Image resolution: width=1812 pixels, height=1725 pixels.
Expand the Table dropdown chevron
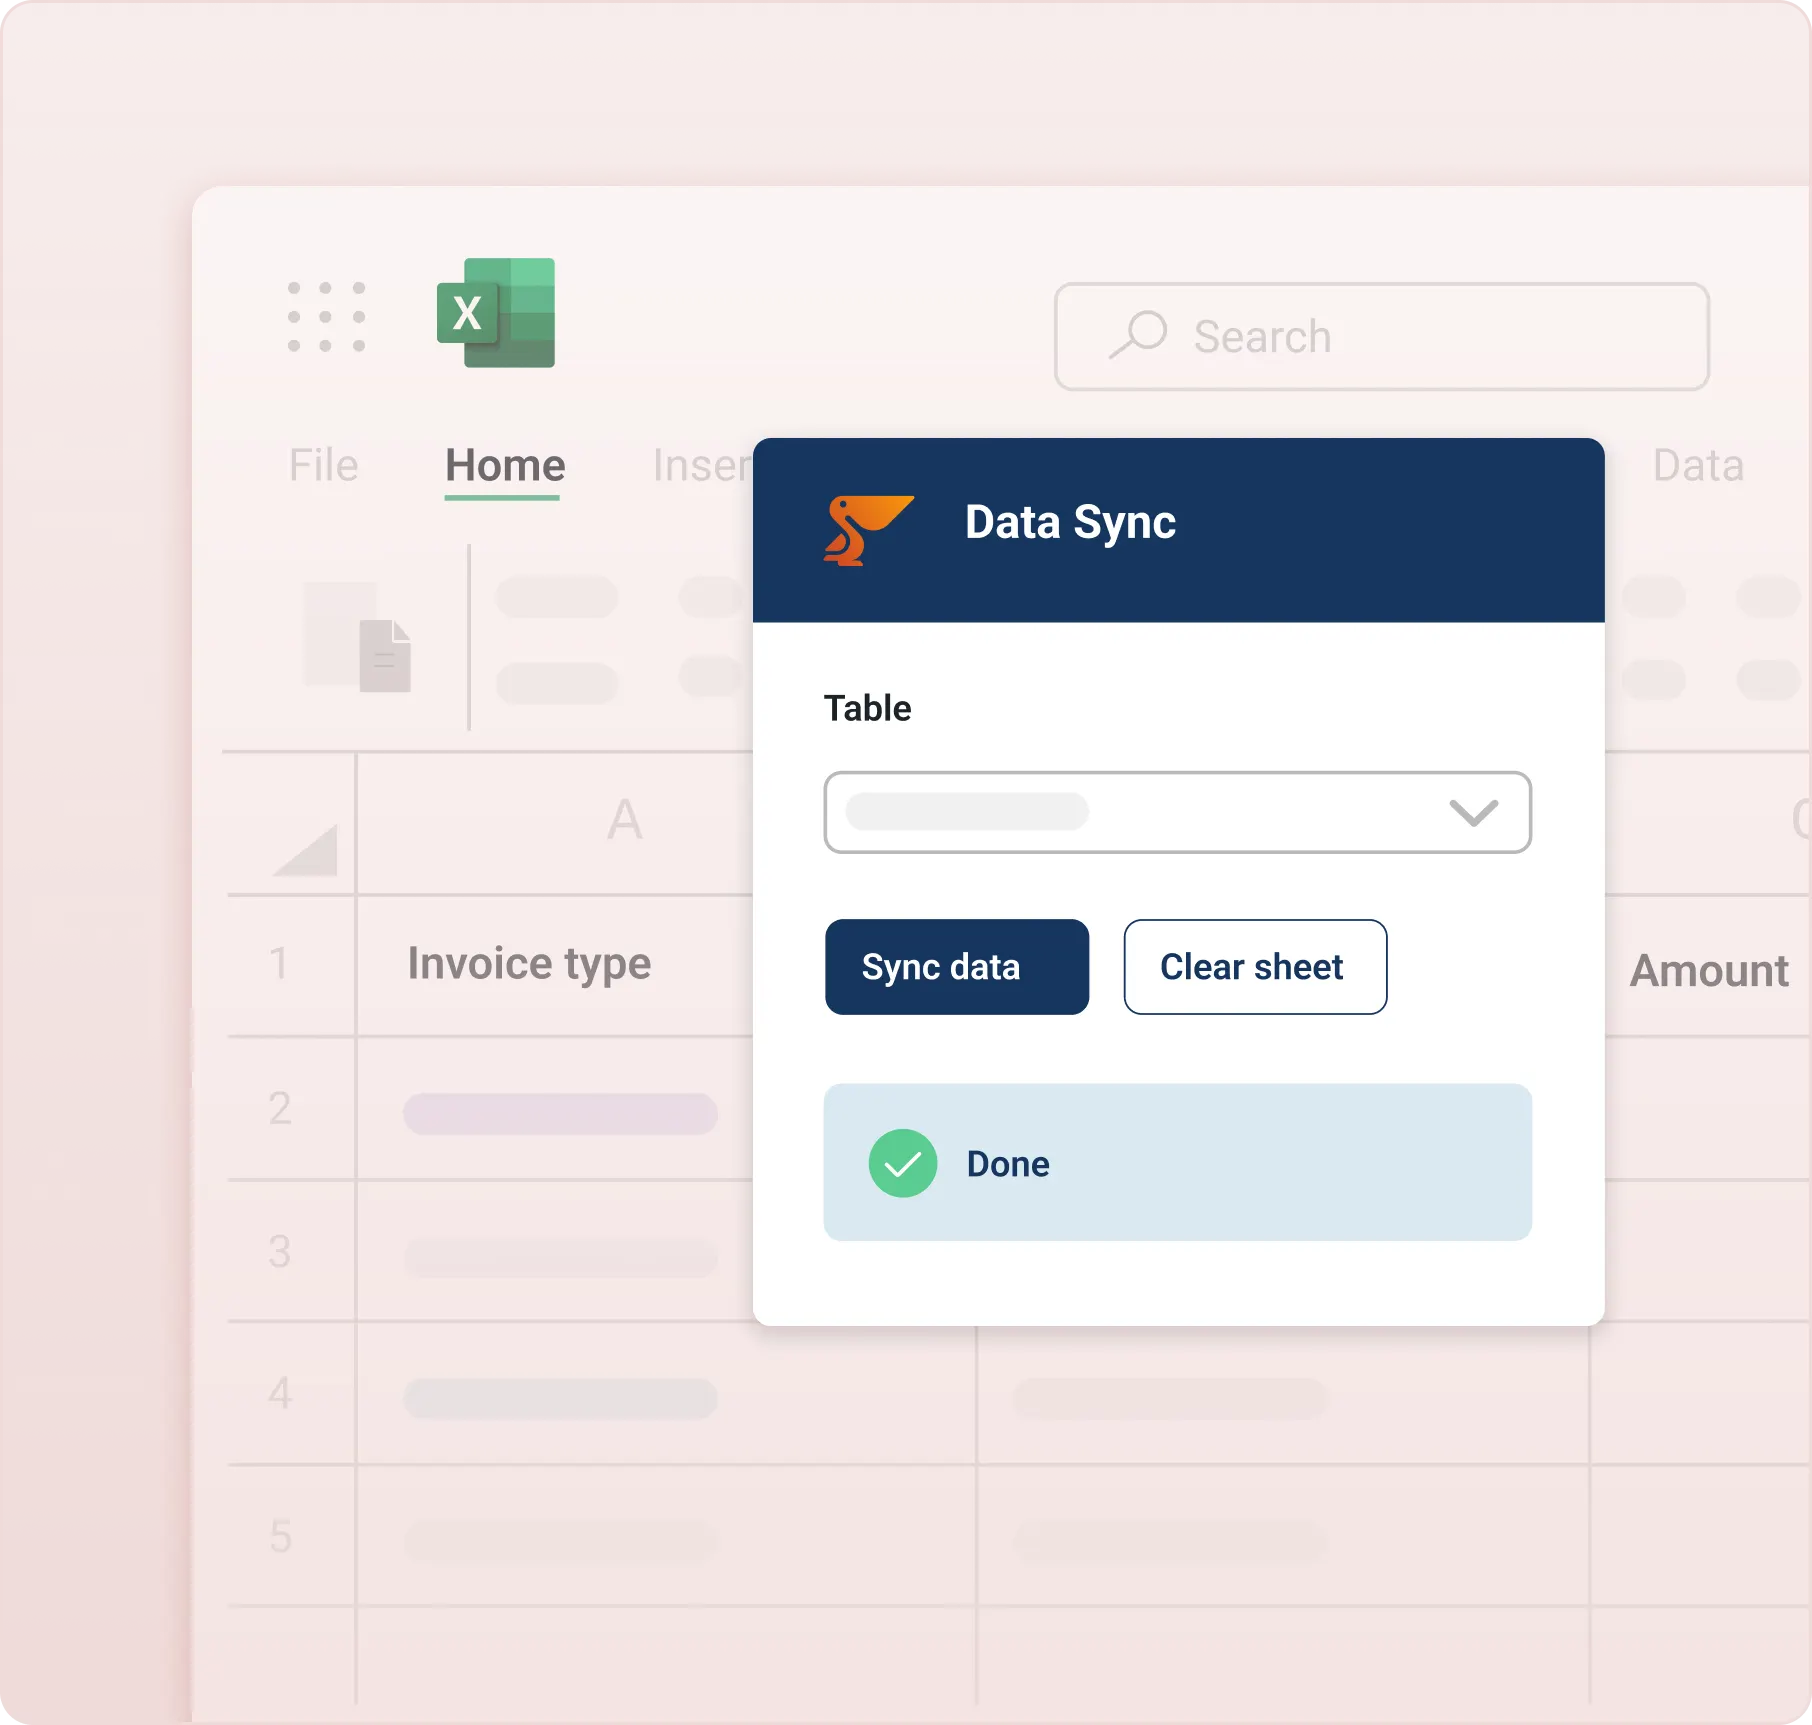(x=1473, y=812)
